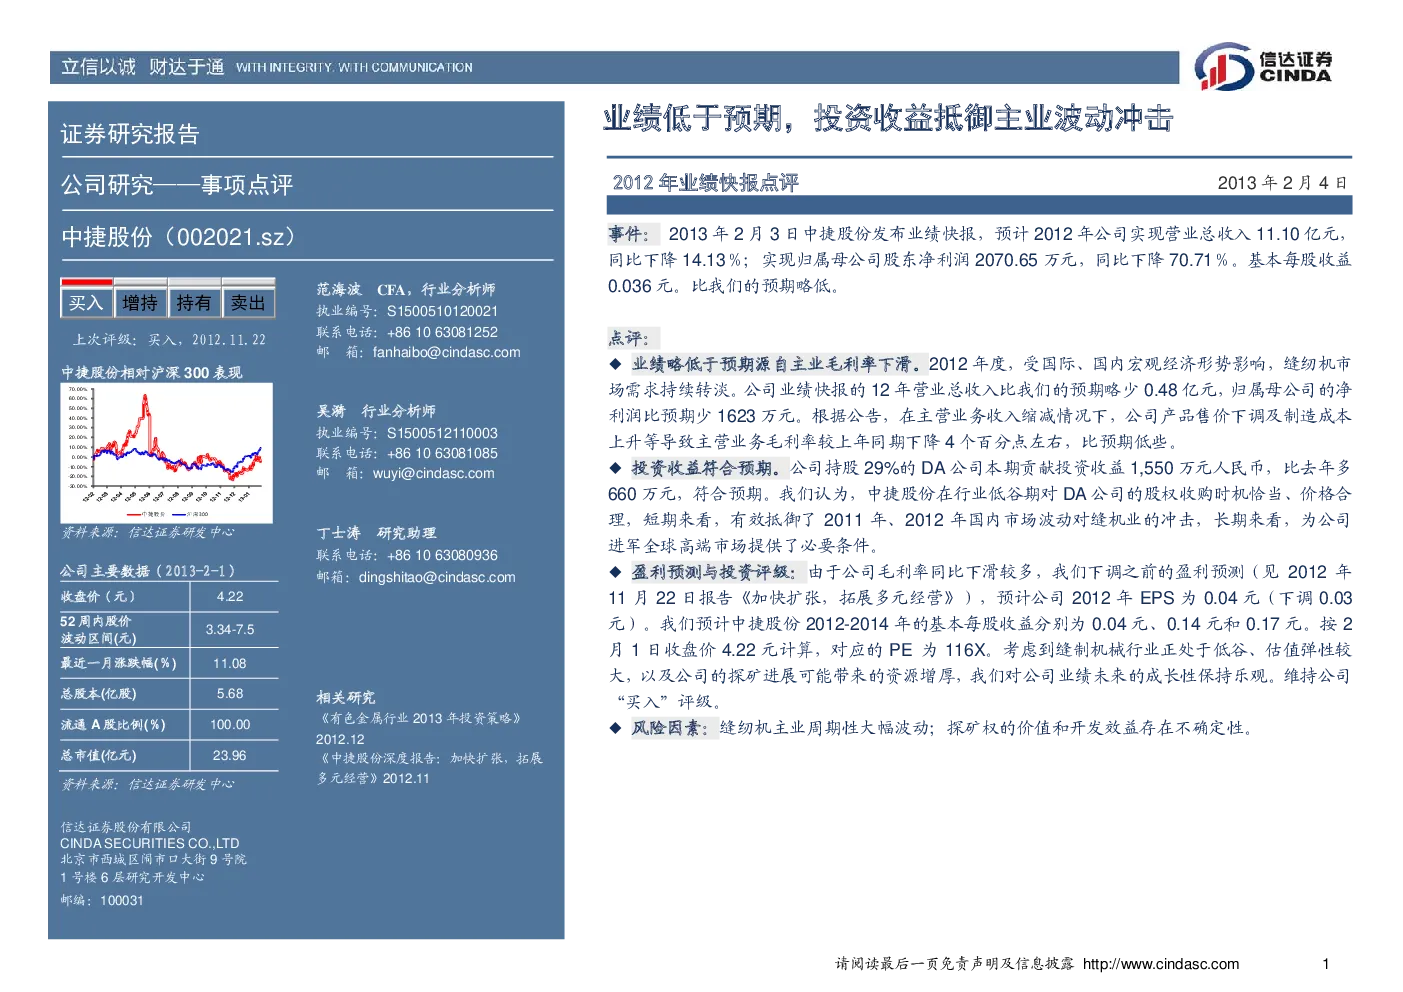The width and height of the screenshot is (1403, 992).
Task: Open the email link fanhaibo@cindasc.com
Action: 446,352
